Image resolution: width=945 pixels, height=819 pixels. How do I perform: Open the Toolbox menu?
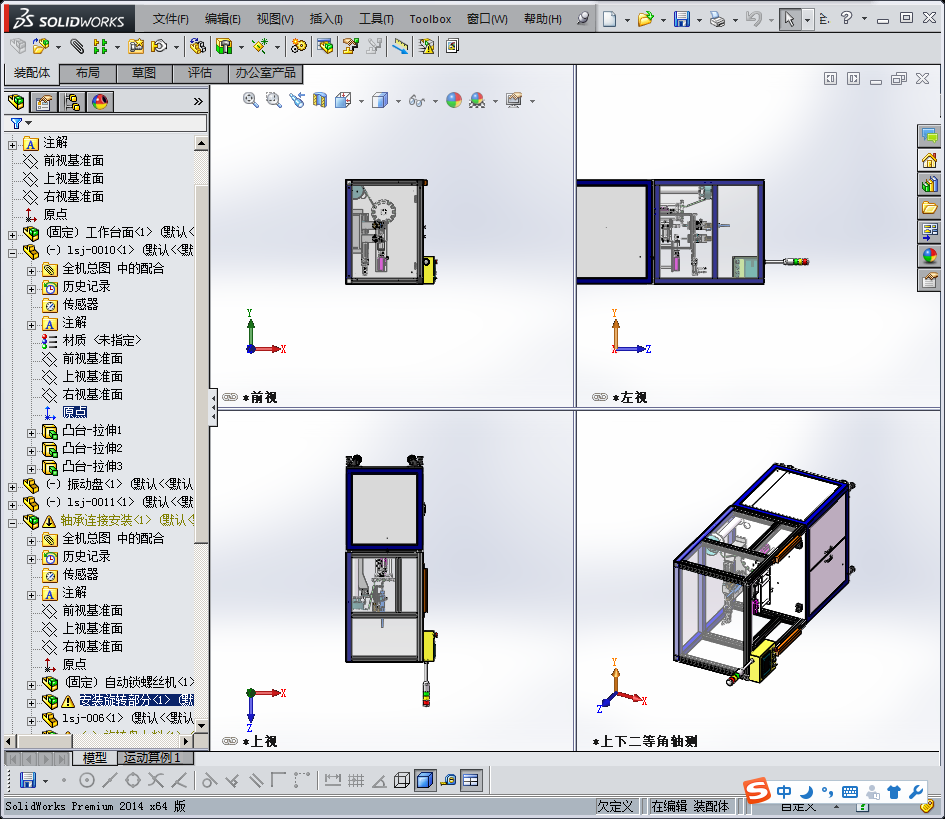(x=430, y=19)
